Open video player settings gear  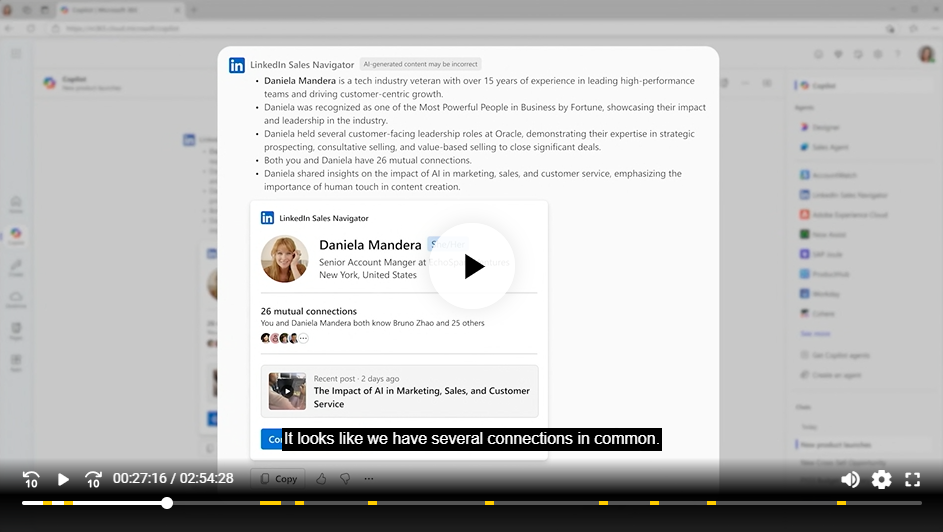tap(881, 479)
